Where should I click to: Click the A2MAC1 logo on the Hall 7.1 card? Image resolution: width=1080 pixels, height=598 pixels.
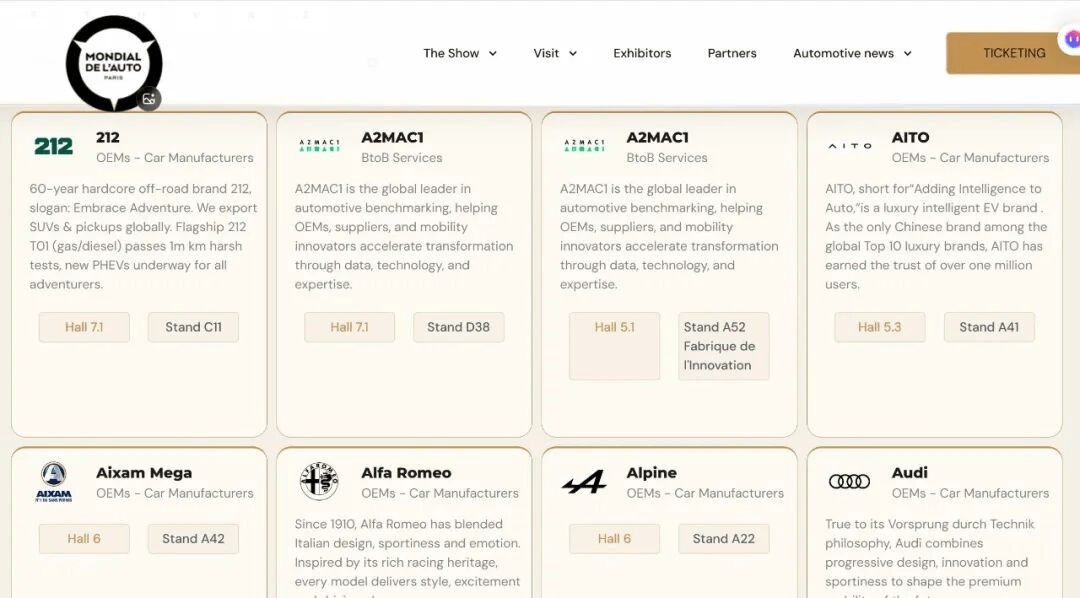pos(319,145)
